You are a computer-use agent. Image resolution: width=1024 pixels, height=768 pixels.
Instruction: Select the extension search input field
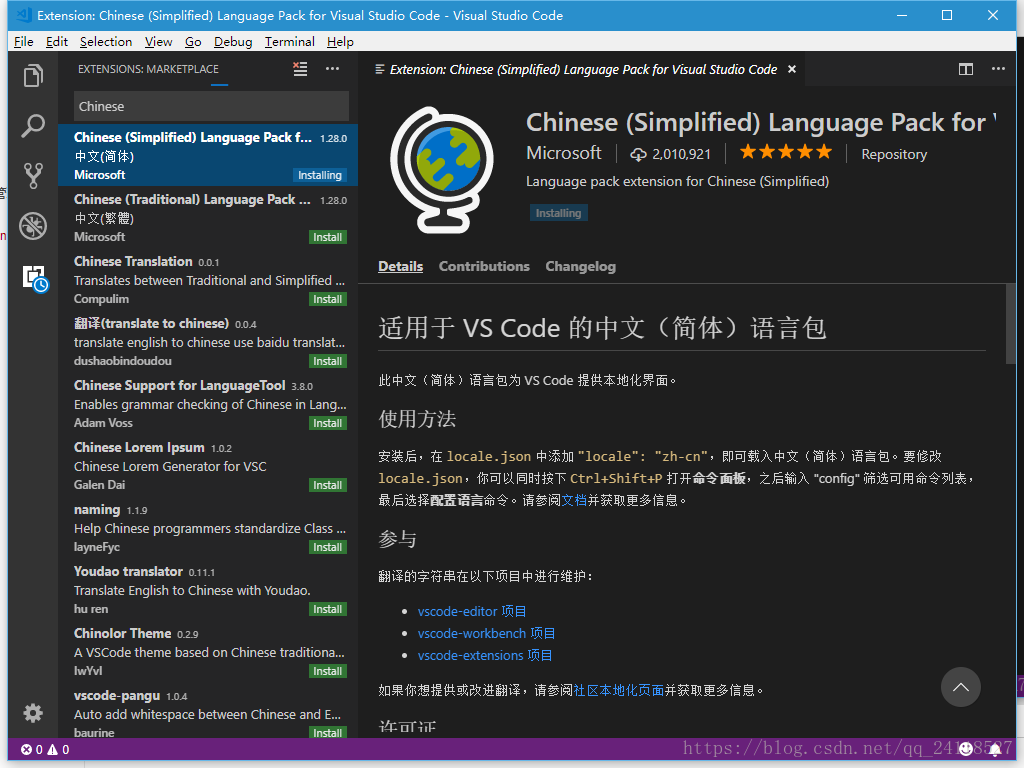click(x=210, y=106)
